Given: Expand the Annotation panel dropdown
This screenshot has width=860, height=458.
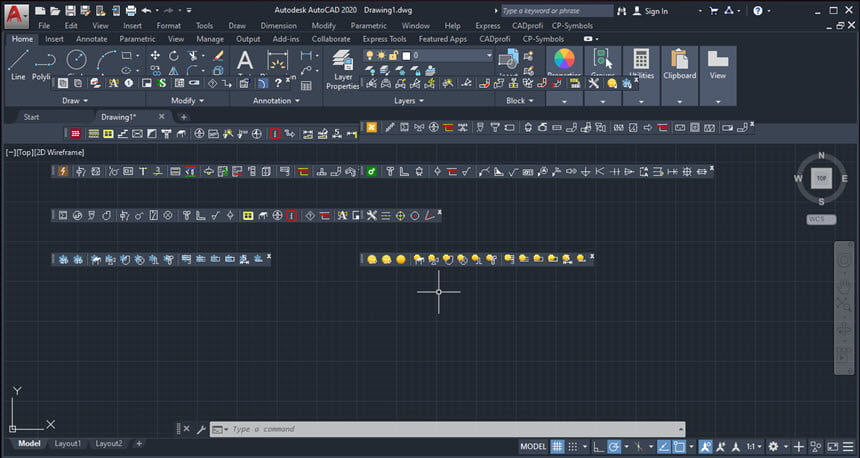Looking at the screenshot, I should (276, 100).
